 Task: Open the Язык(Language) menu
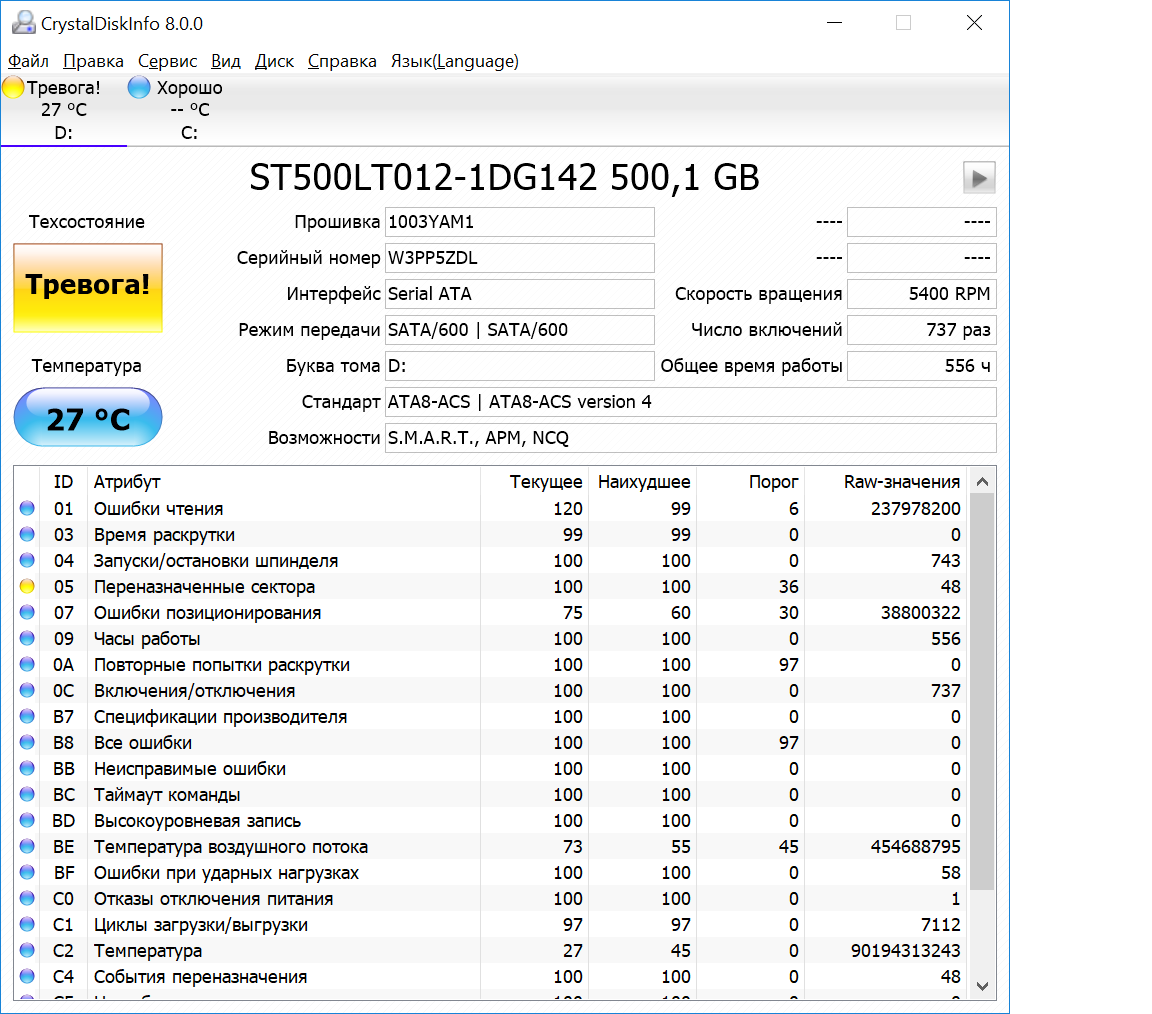455,61
